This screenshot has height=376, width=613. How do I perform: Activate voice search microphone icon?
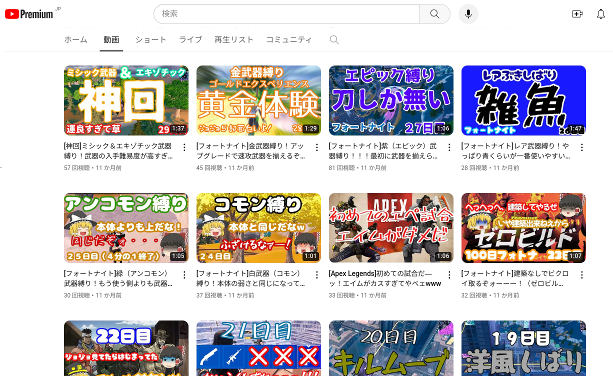(x=468, y=14)
